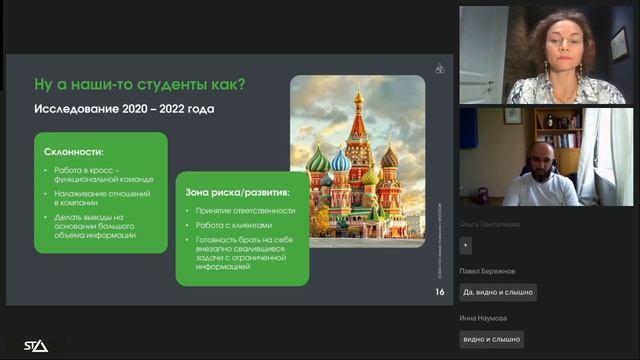Viewport: 640px width, 360px height.
Task: Click the STA logo in the bottom corner
Action: (36, 346)
